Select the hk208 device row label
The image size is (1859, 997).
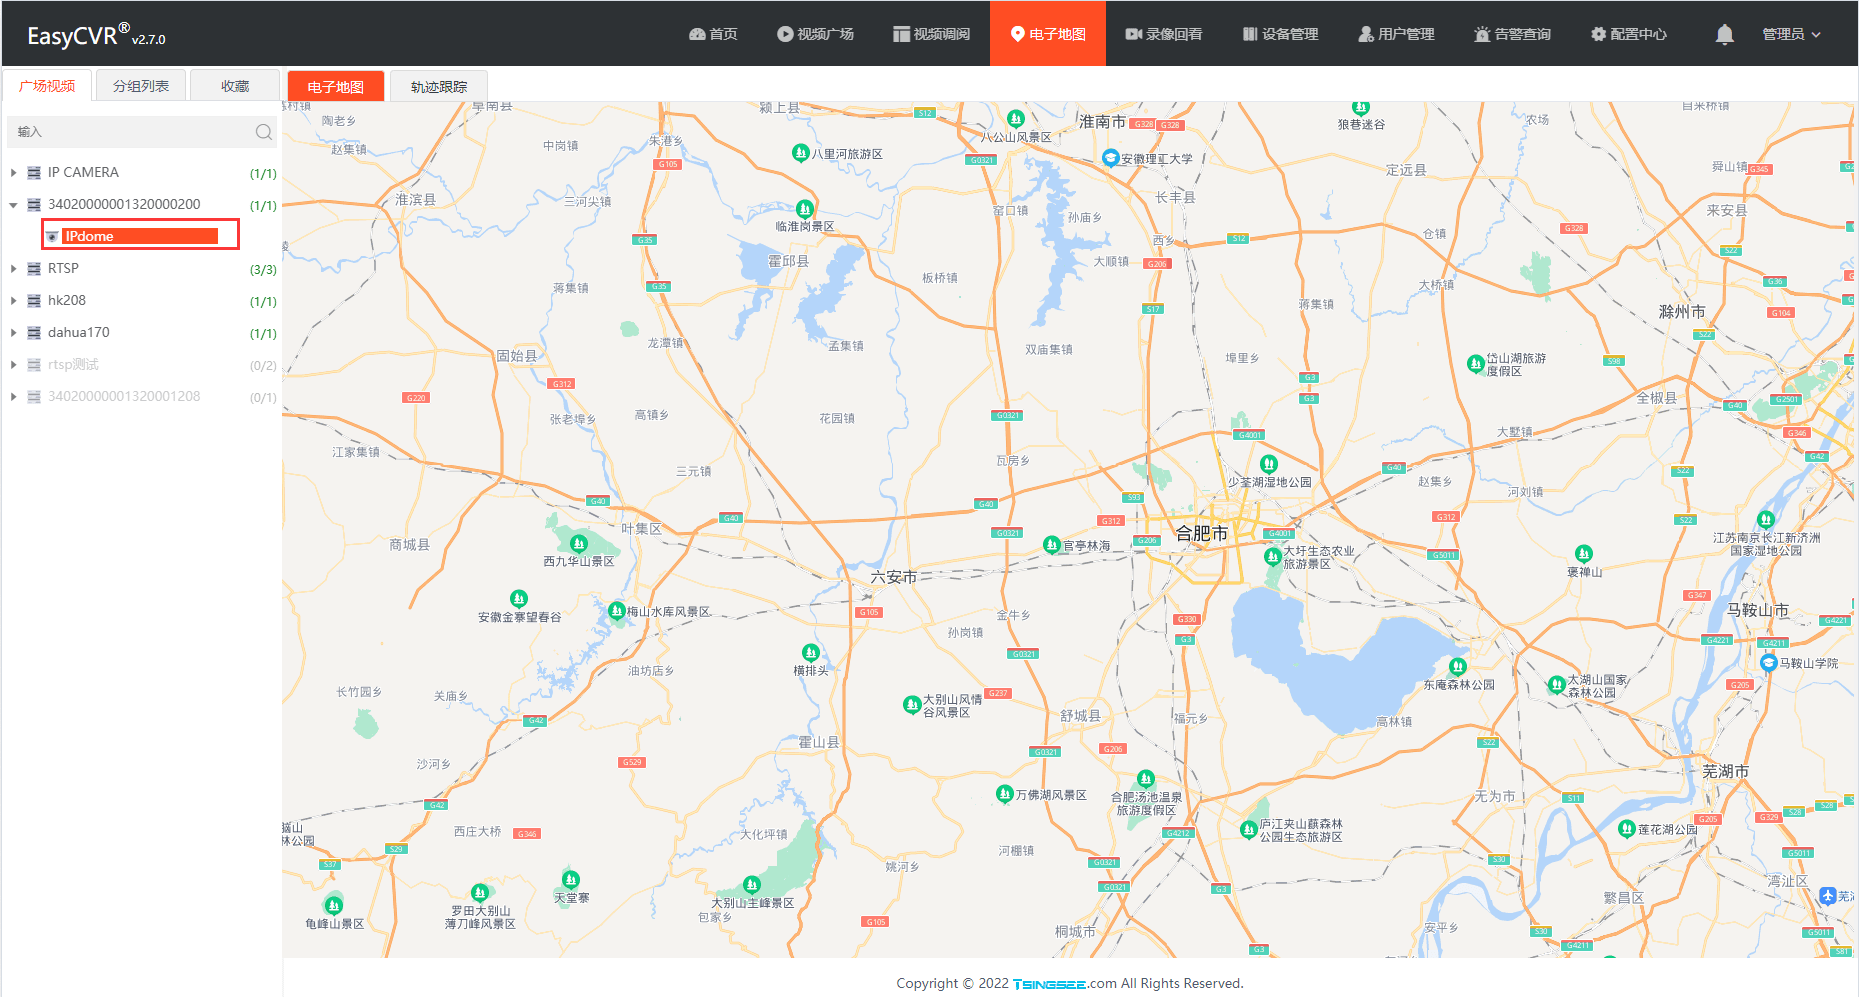(x=67, y=301)
